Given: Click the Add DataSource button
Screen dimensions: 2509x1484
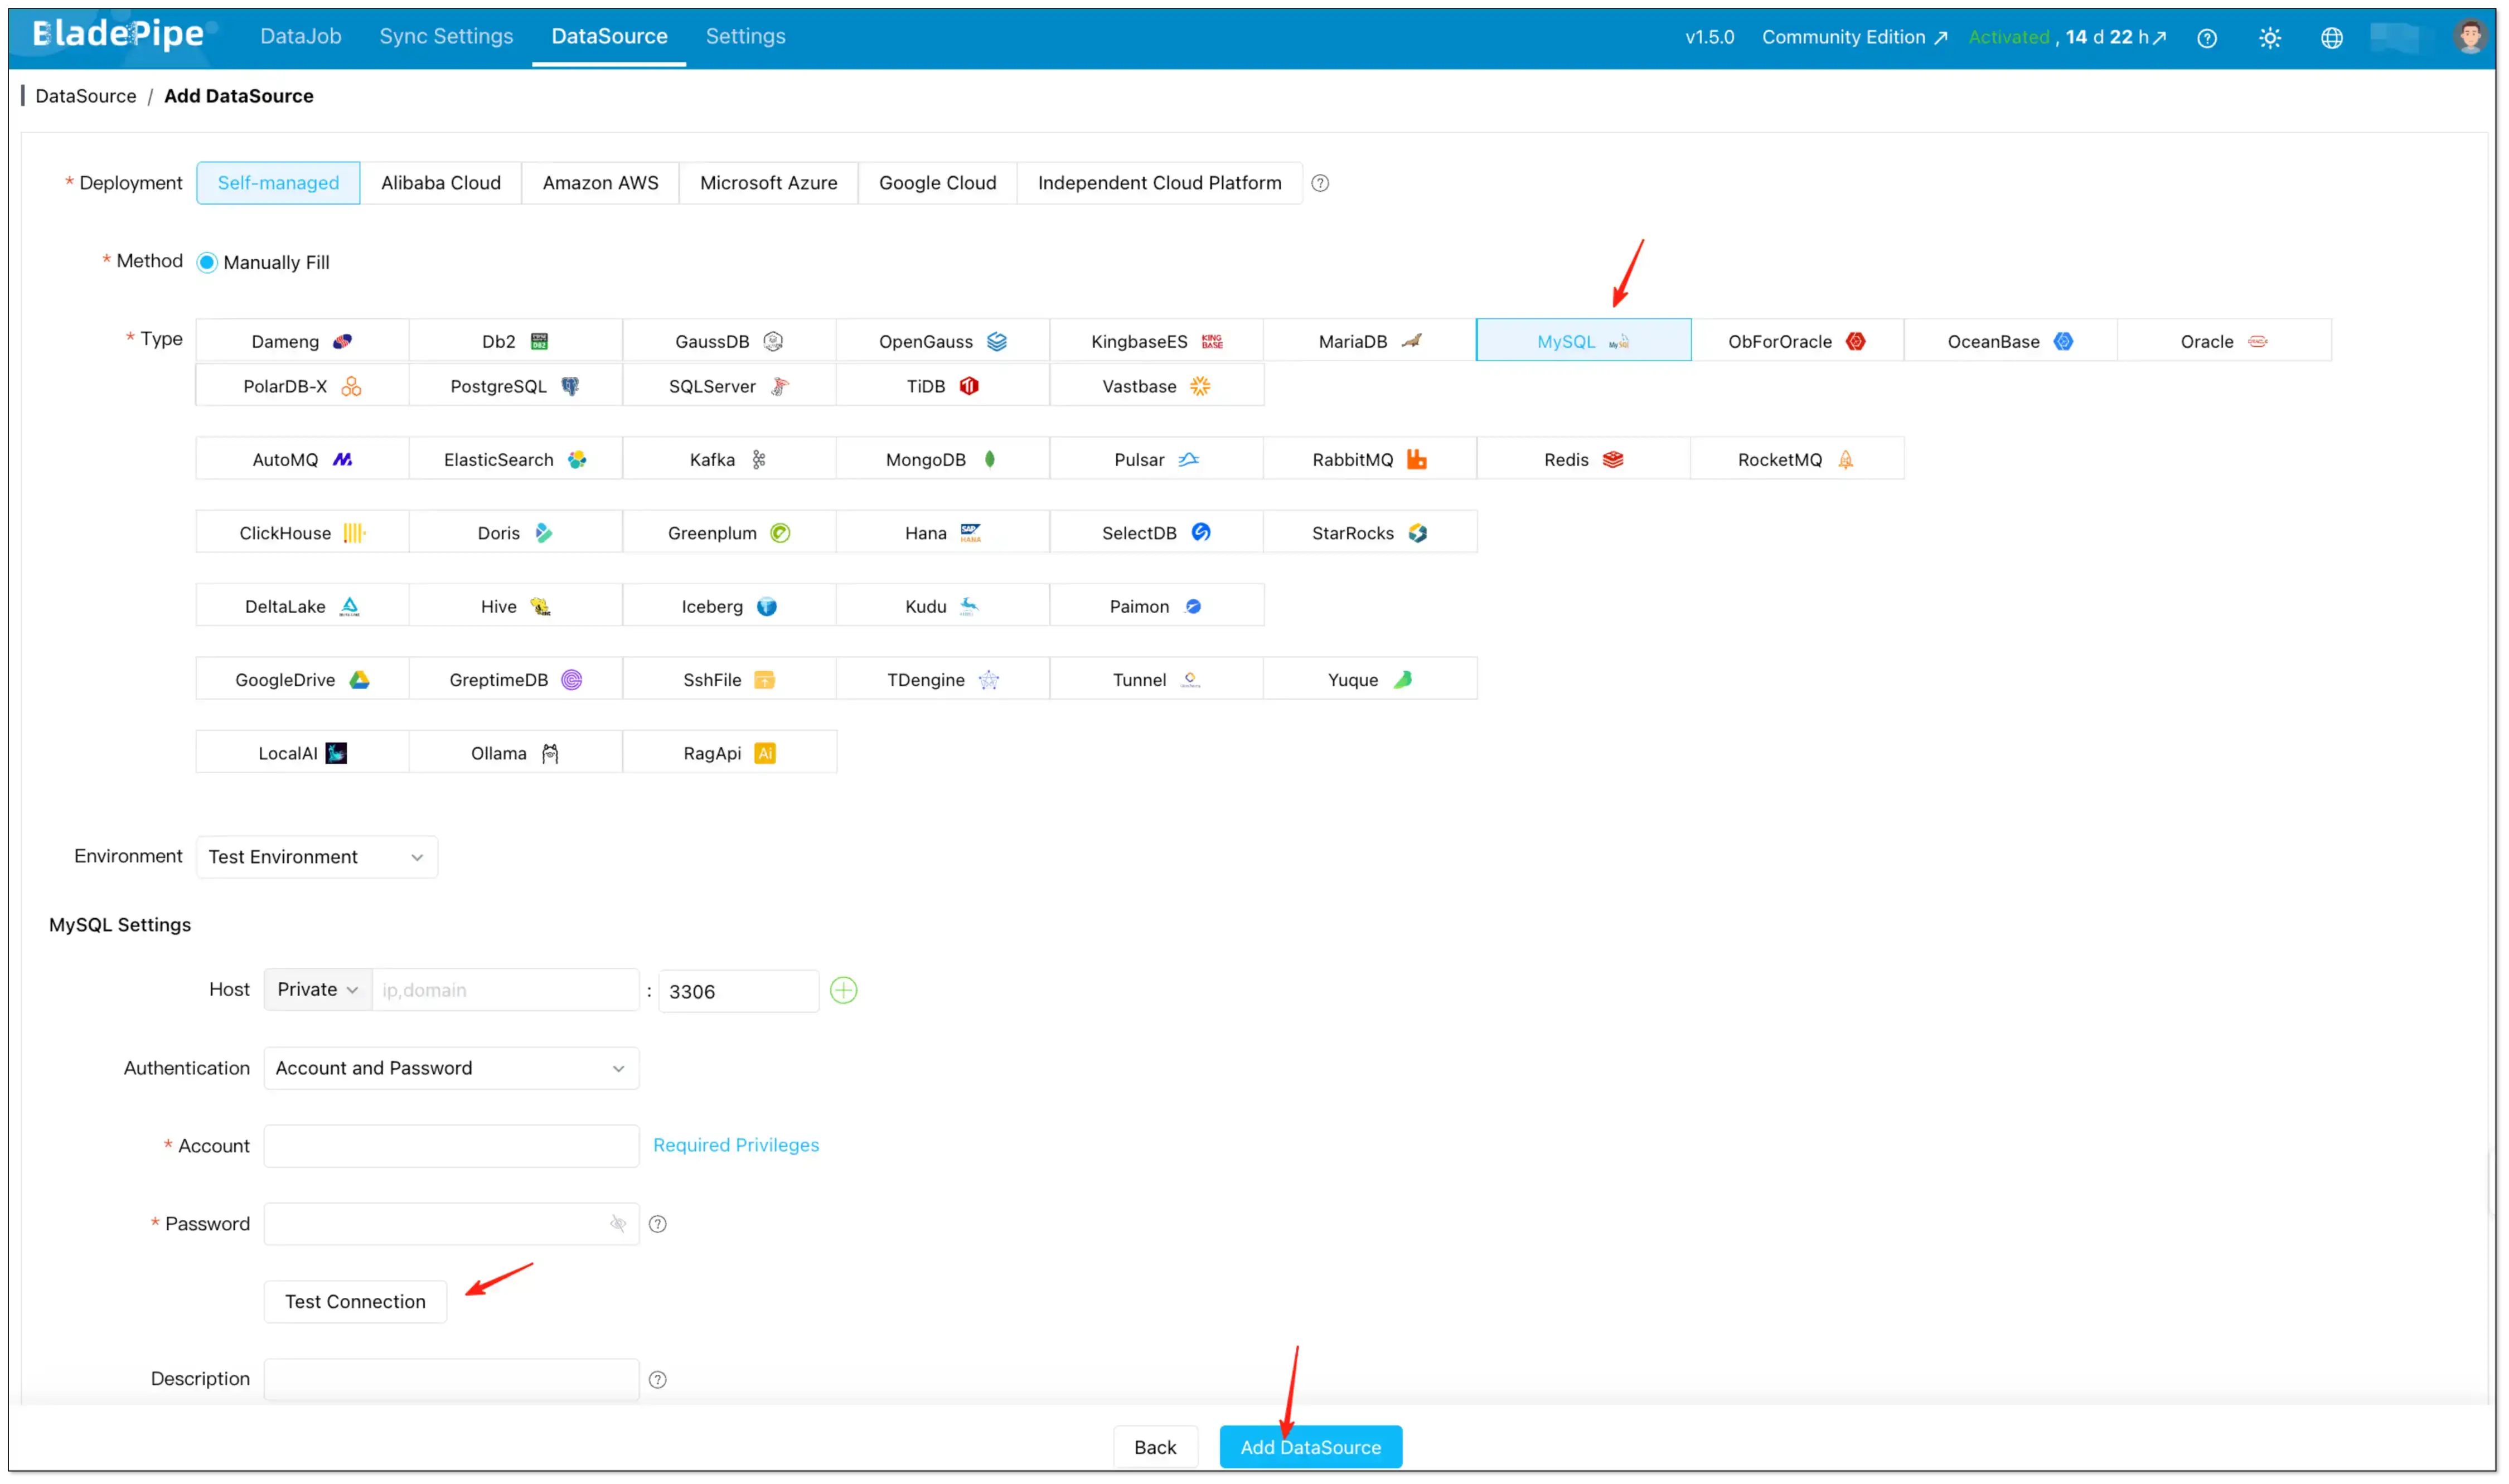Looking at the screenshot, I should (x=1310, y=1448).
